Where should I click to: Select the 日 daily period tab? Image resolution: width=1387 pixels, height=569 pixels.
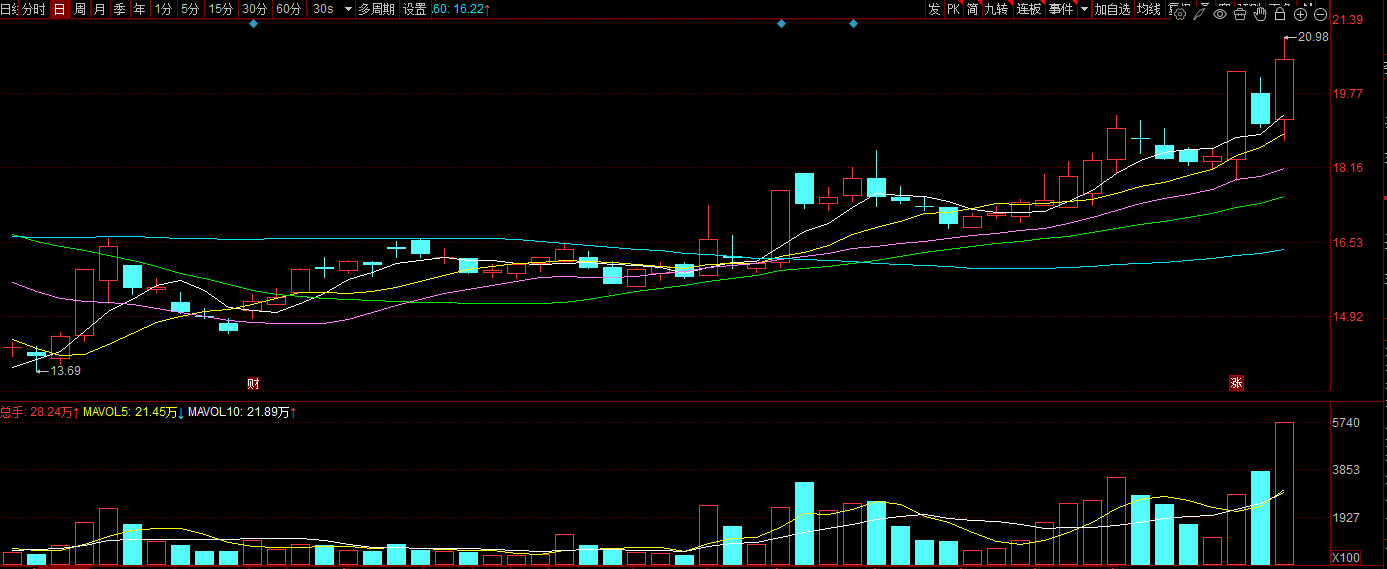58,9
